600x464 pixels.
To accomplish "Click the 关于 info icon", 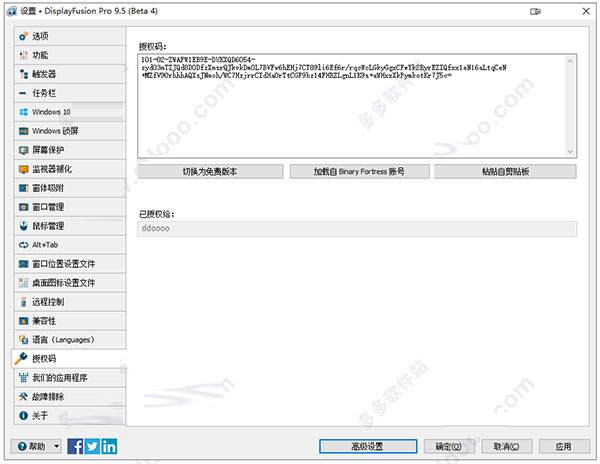I will pos(23,415).
